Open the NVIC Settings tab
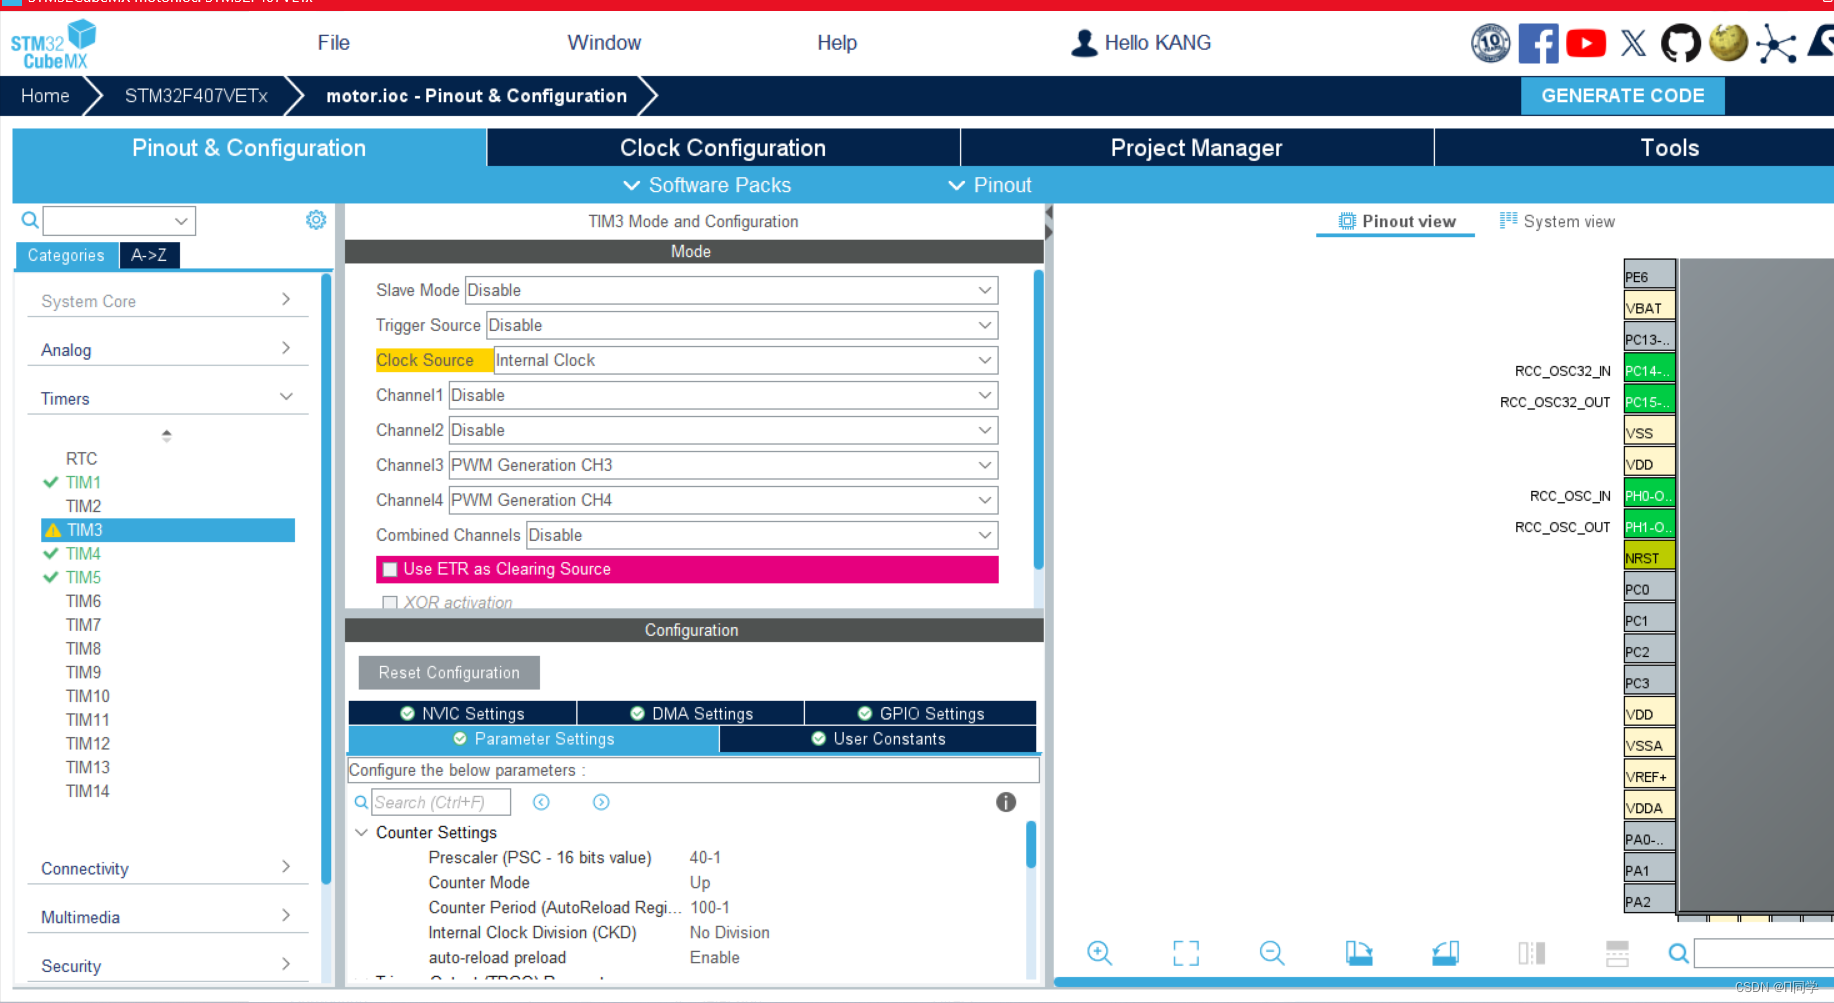 462,713
